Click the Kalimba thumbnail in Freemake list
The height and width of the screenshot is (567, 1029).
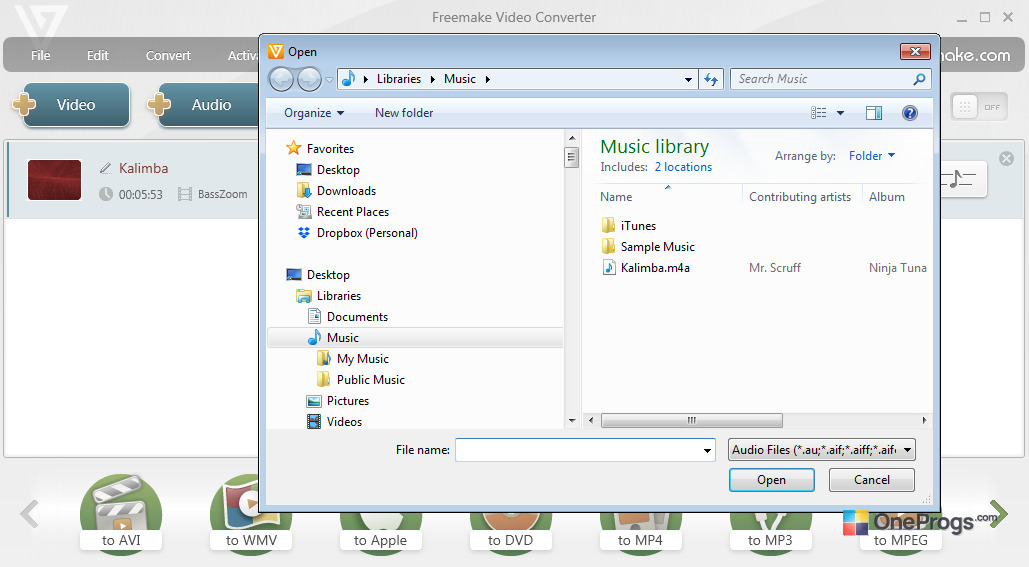[54, 180]
